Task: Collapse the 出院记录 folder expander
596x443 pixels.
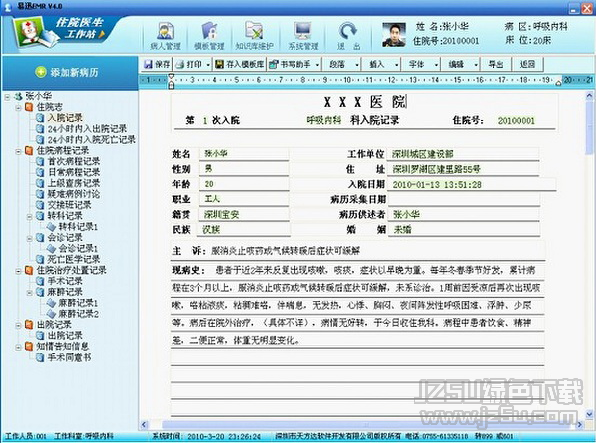Action: (18, 325)
